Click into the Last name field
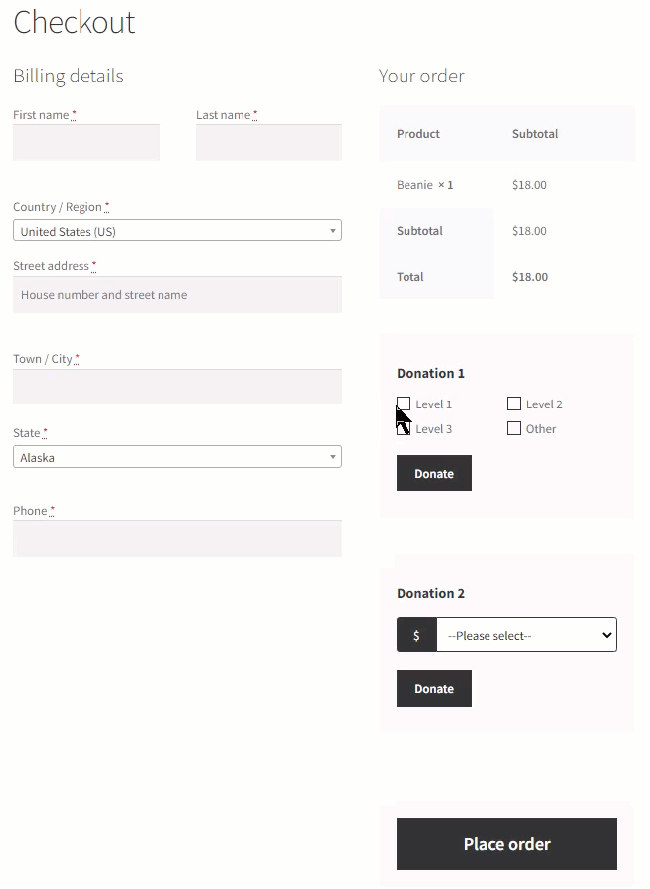Viewport: 650px width, 889px height. click(x=269, y=143)
